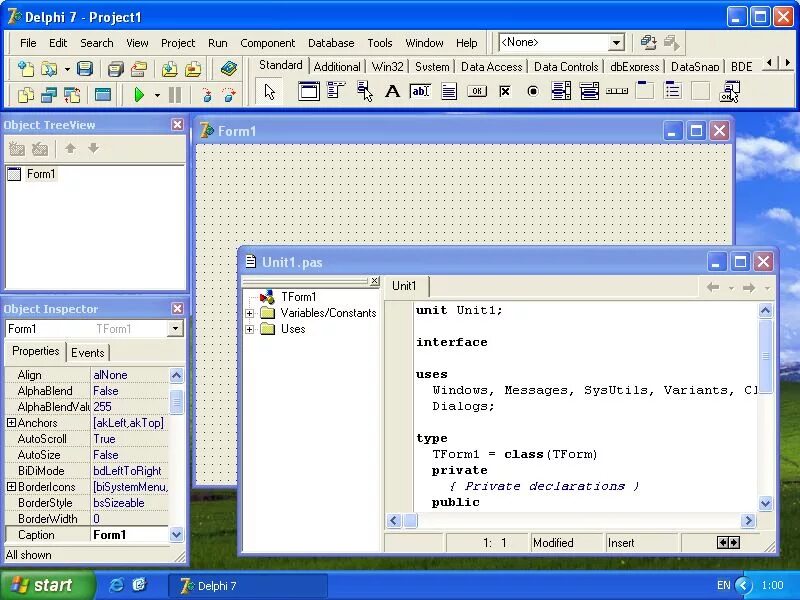
Task: Select the Frames component in Standard palette
Action: click(x=309, y=92)
